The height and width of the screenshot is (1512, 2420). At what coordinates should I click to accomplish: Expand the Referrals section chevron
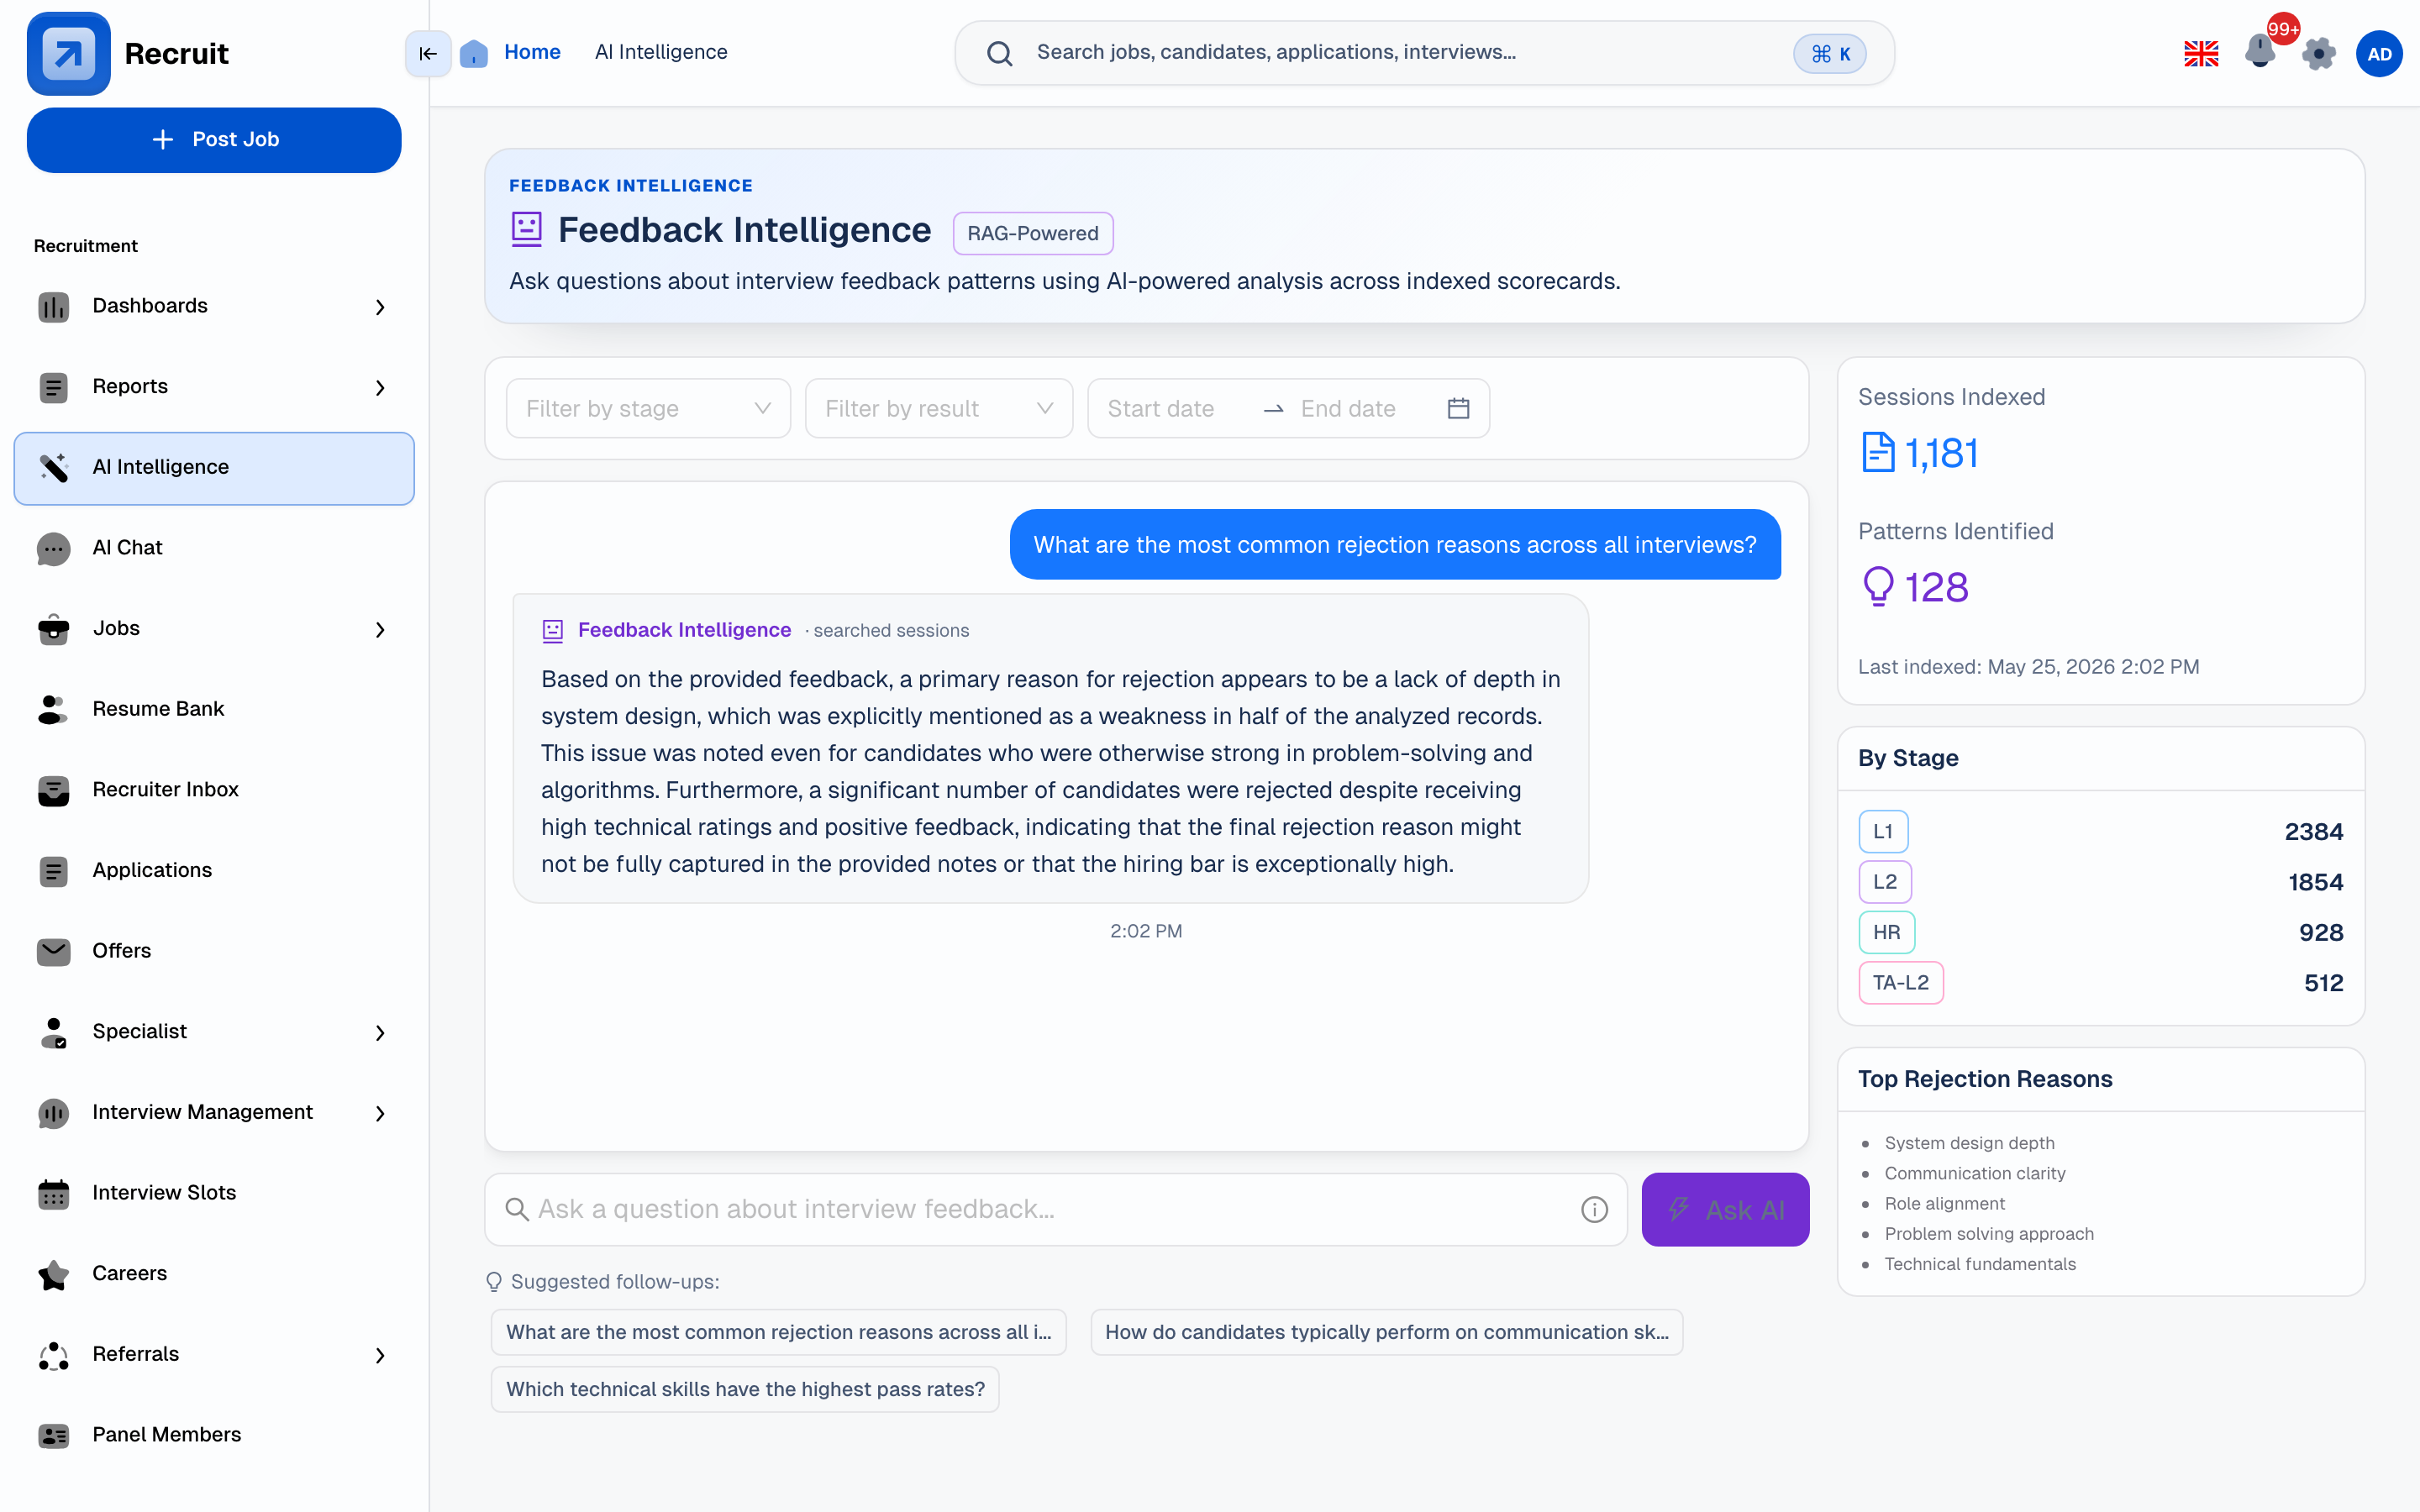pyautogui.click(x=380, y=1355)
